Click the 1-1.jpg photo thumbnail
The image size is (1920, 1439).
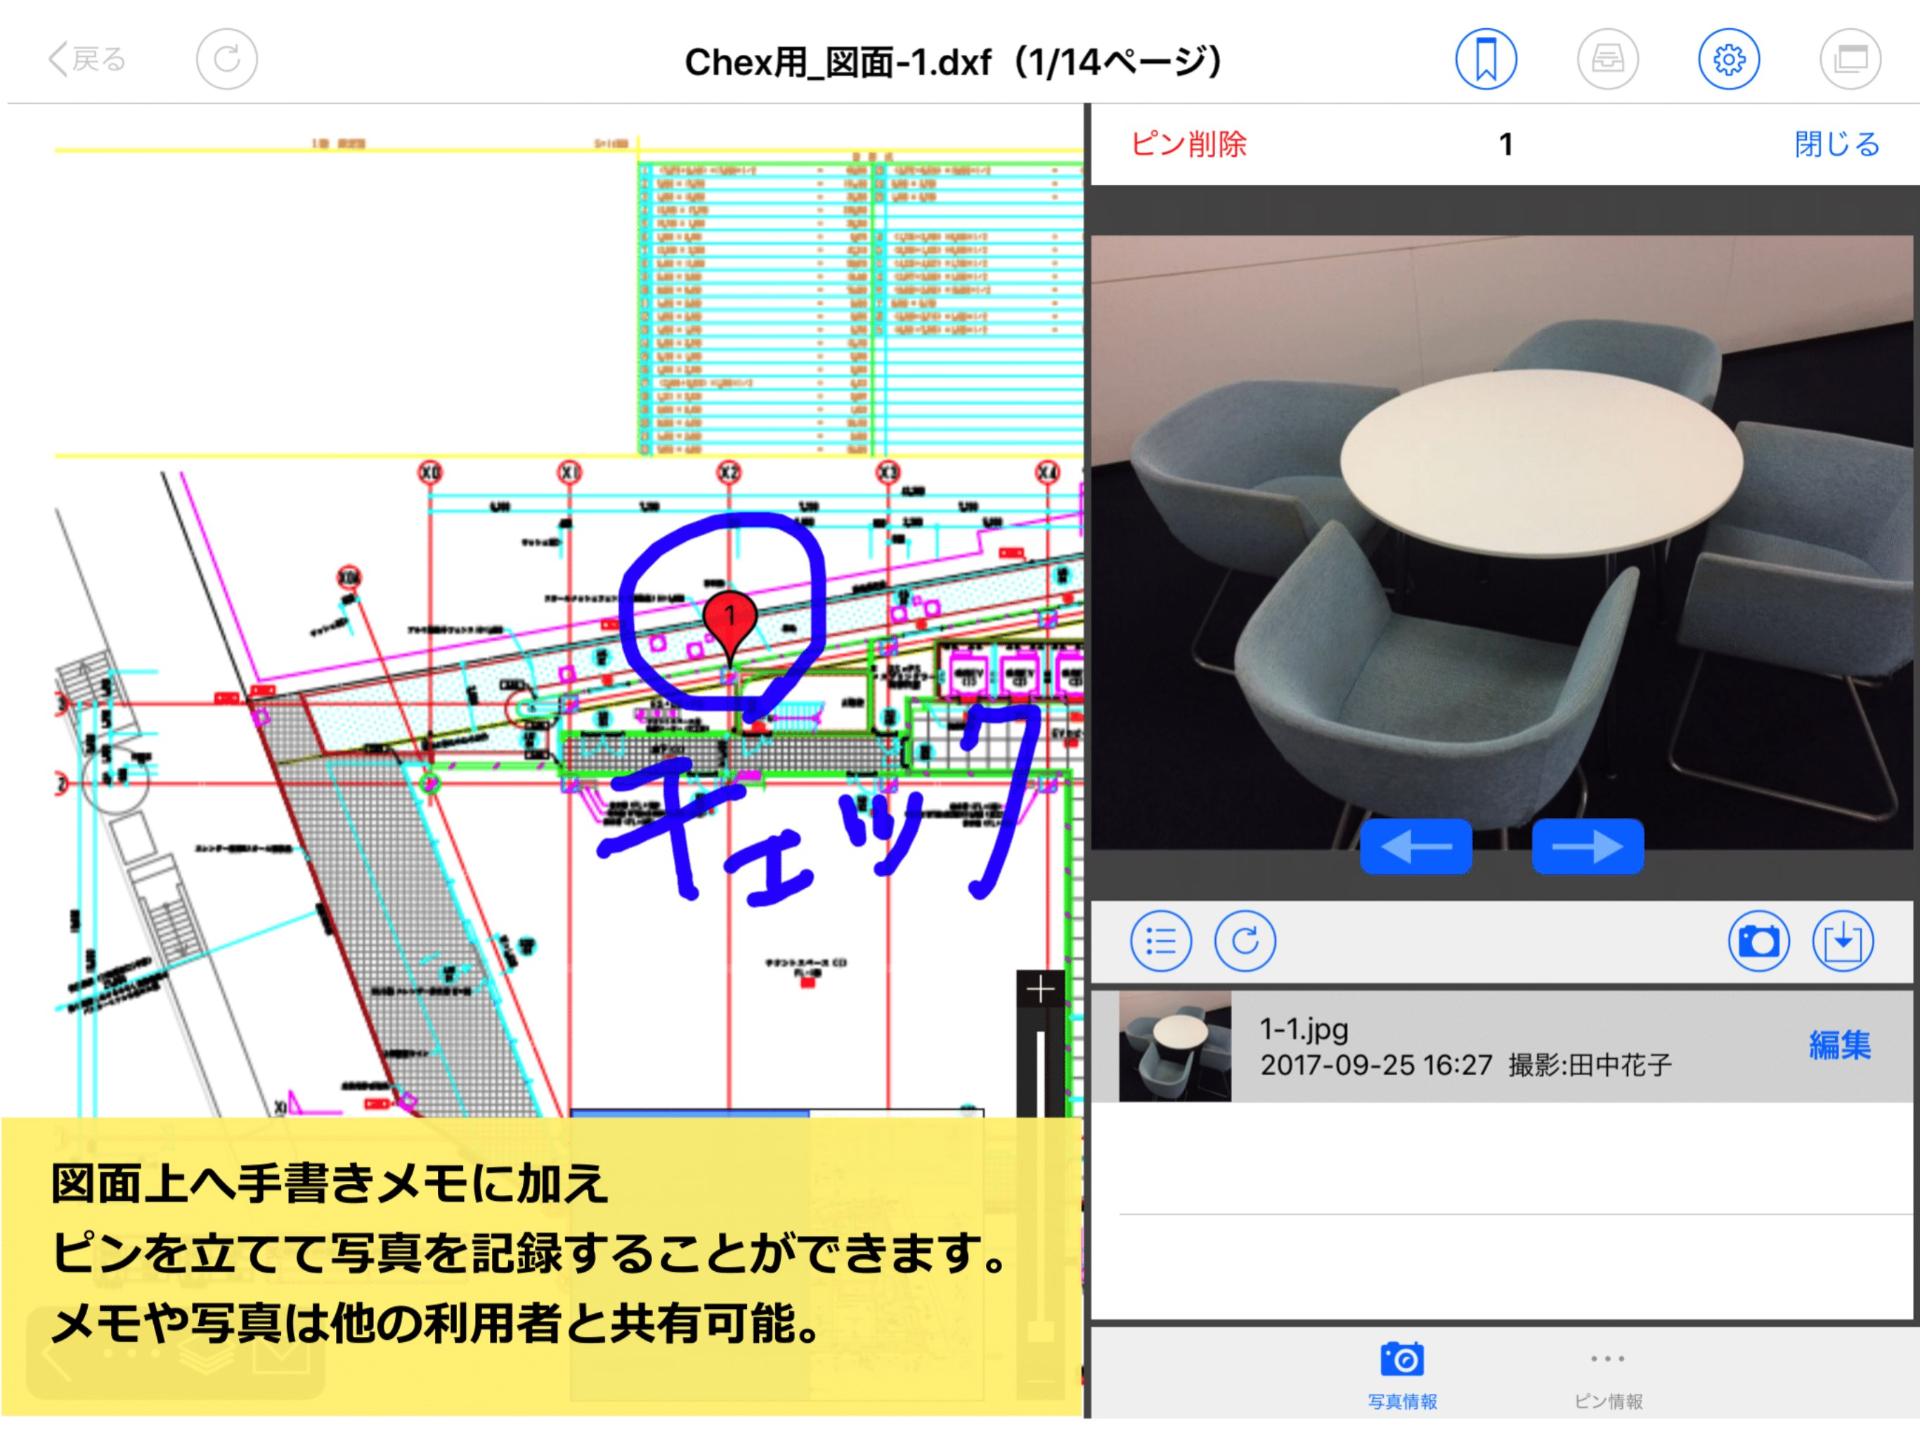pos(1174,1044)
